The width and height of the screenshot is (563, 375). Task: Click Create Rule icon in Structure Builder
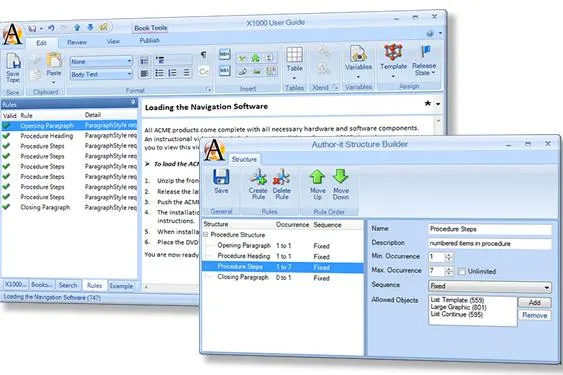click(x=258, y=177)
